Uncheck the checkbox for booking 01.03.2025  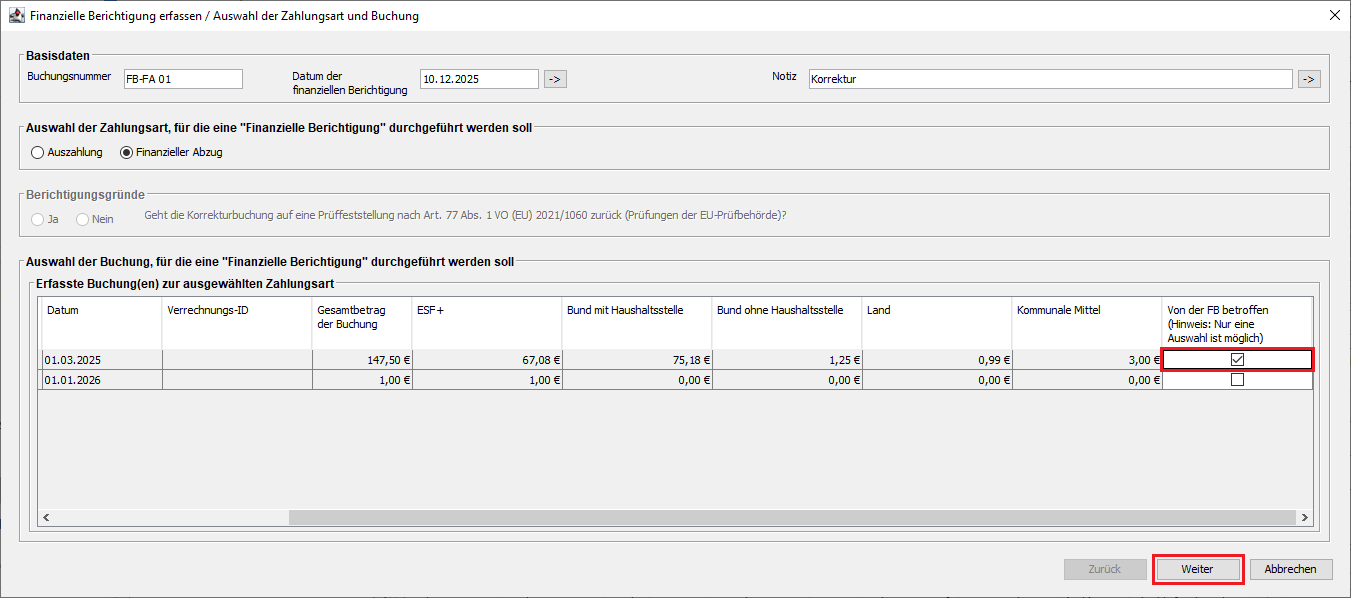[x=1237, y=360]
